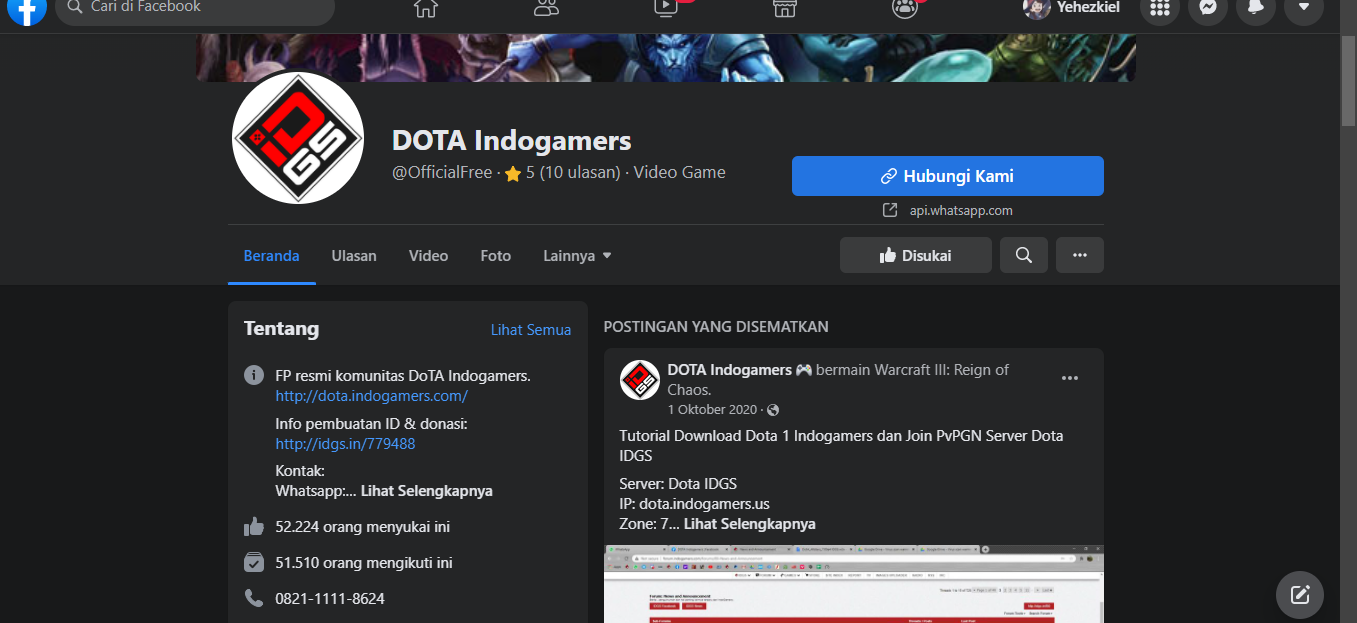1357x623 pixels.
Task: Expand the account dropdown arrow
Action: 1304,8
